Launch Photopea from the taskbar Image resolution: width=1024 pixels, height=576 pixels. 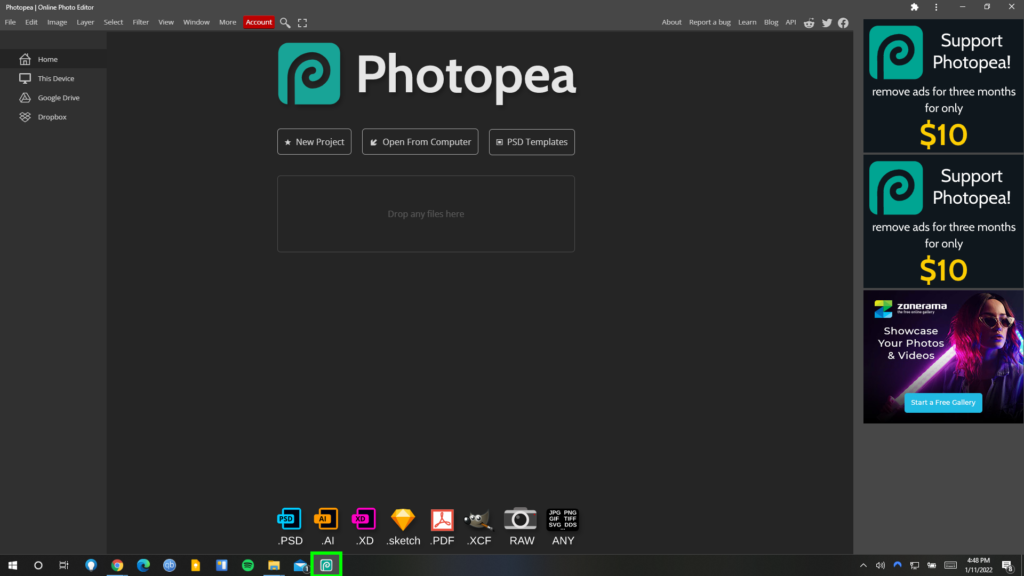click(327, 564)
